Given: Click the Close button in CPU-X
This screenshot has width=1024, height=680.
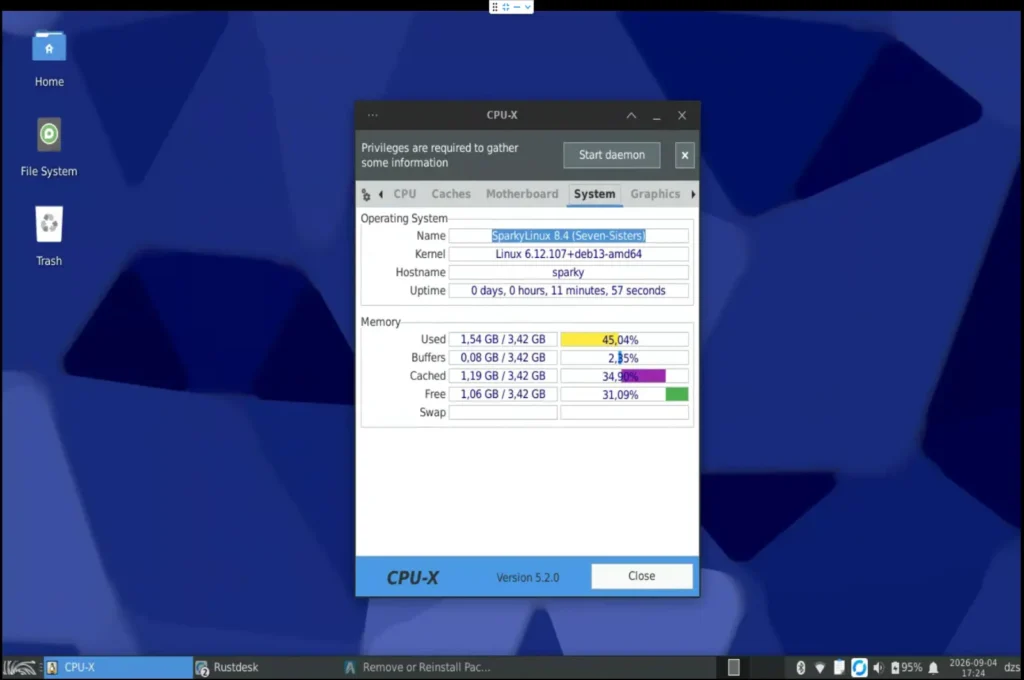Looking at the screenshot, I should [x=641, y=576].
